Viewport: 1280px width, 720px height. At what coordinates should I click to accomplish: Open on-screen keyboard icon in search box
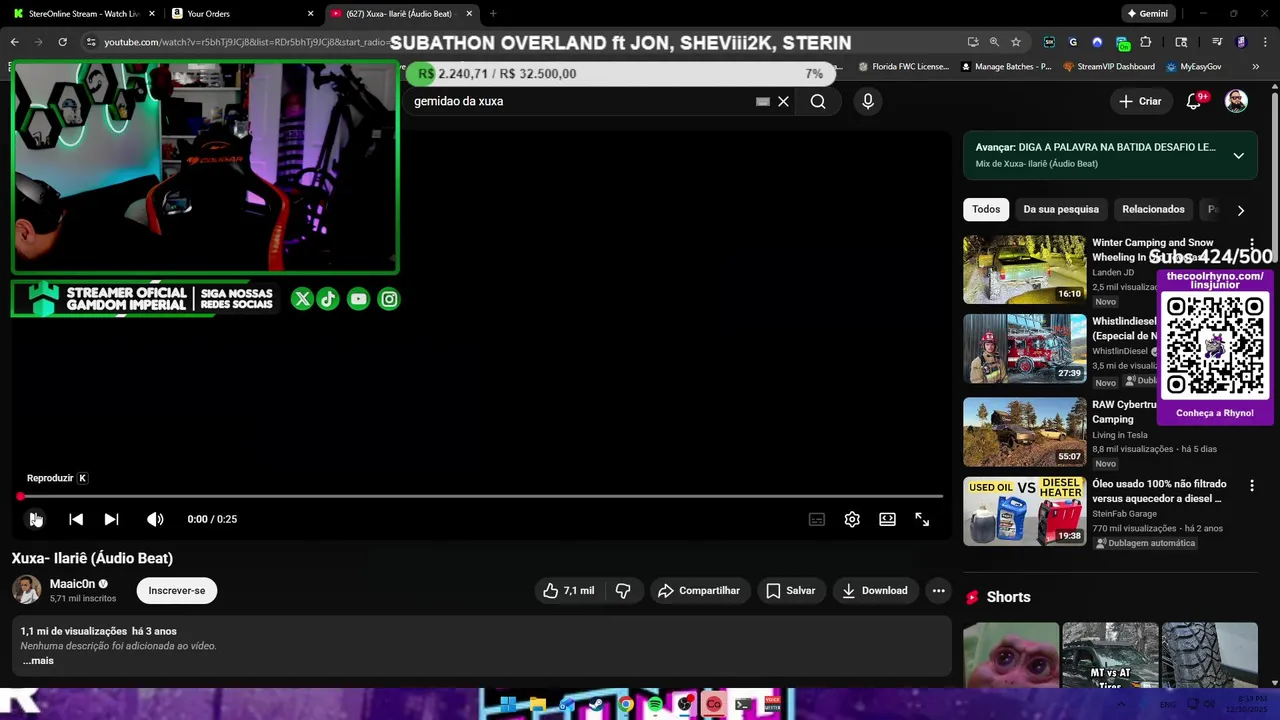click(763, 101)
